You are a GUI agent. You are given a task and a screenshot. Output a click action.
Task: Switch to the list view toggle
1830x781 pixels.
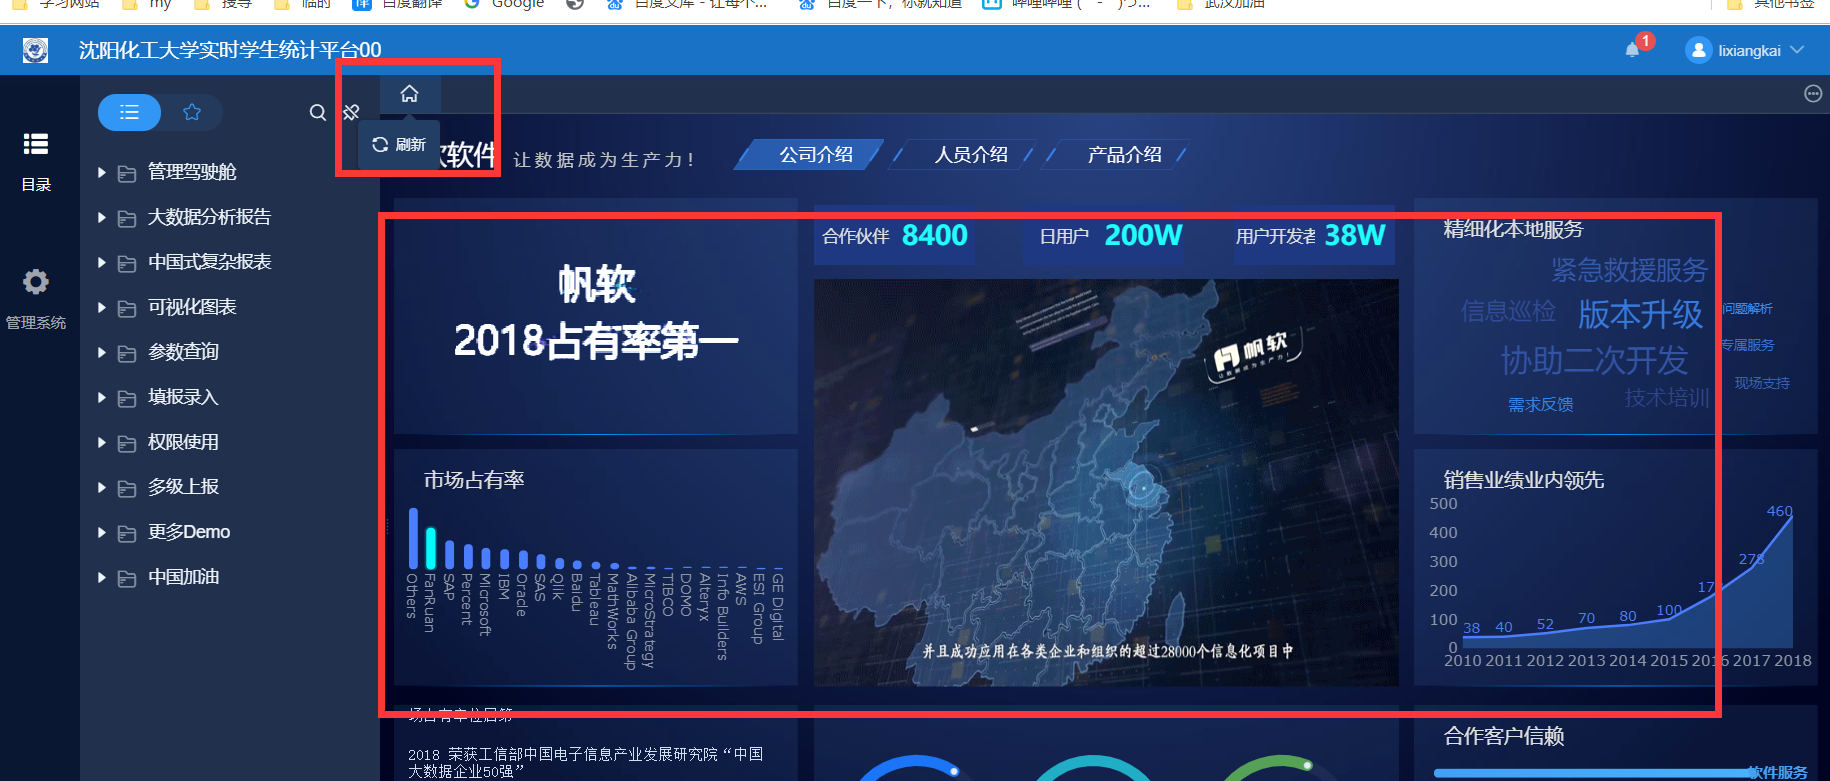click(129, 112)
